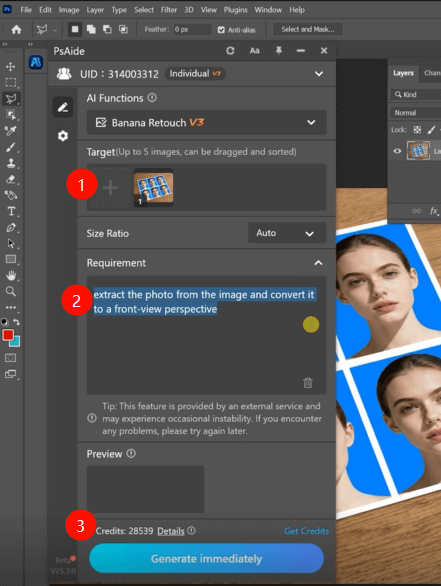Click the Select and Mask button
The height and width of the screenshot is (586, 441).
(308, 29)
